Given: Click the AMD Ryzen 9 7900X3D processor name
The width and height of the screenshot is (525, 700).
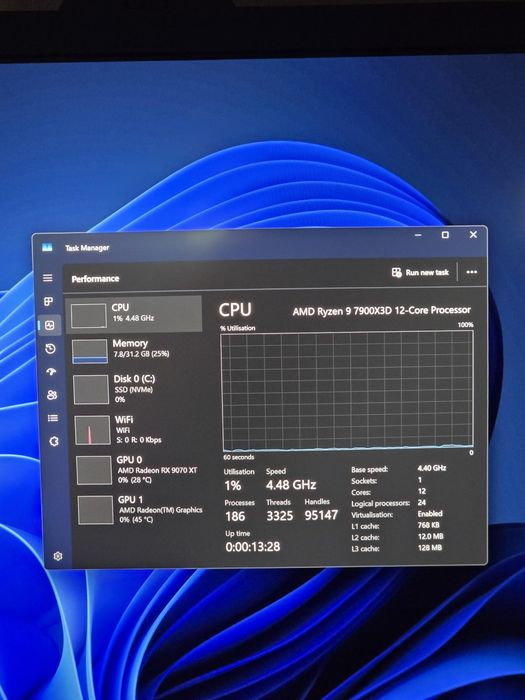Looking at the screenshot, I should coord(382,310).
